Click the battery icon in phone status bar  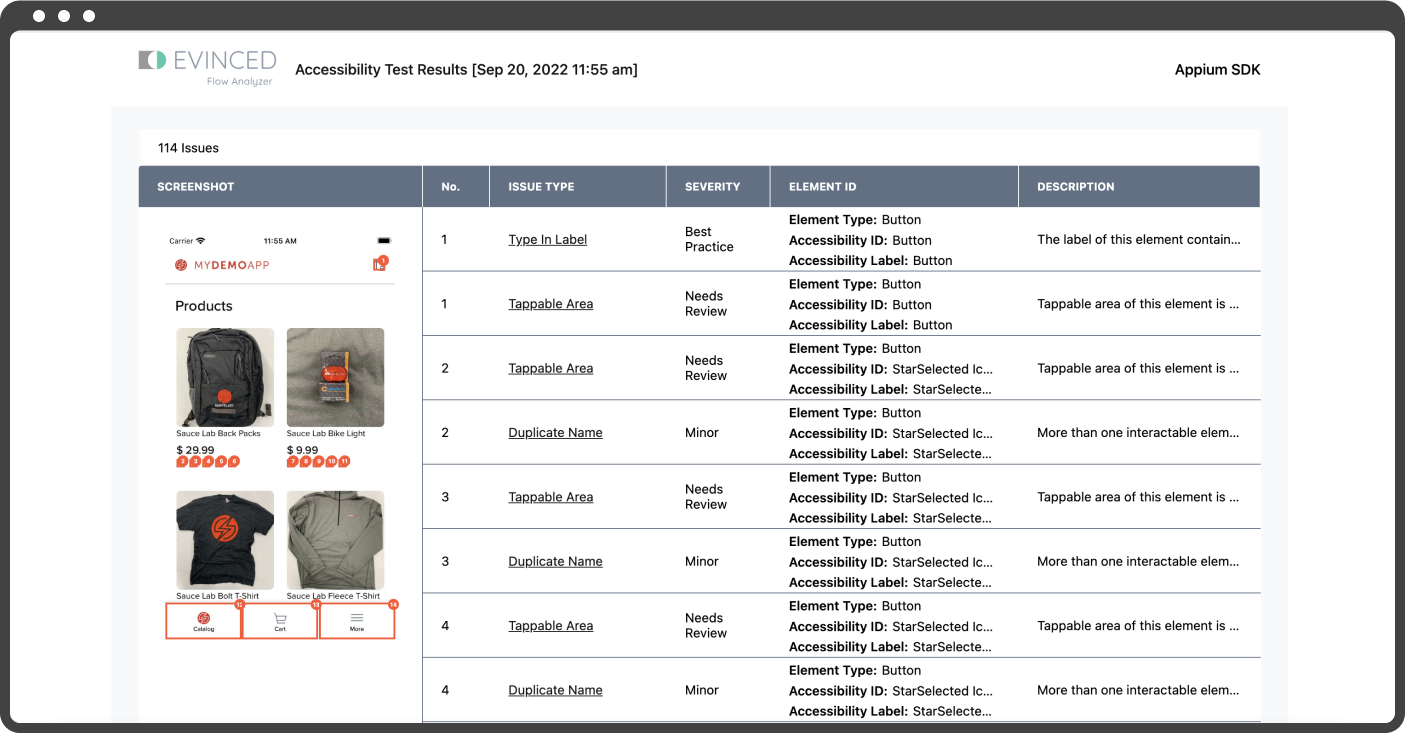384,241
